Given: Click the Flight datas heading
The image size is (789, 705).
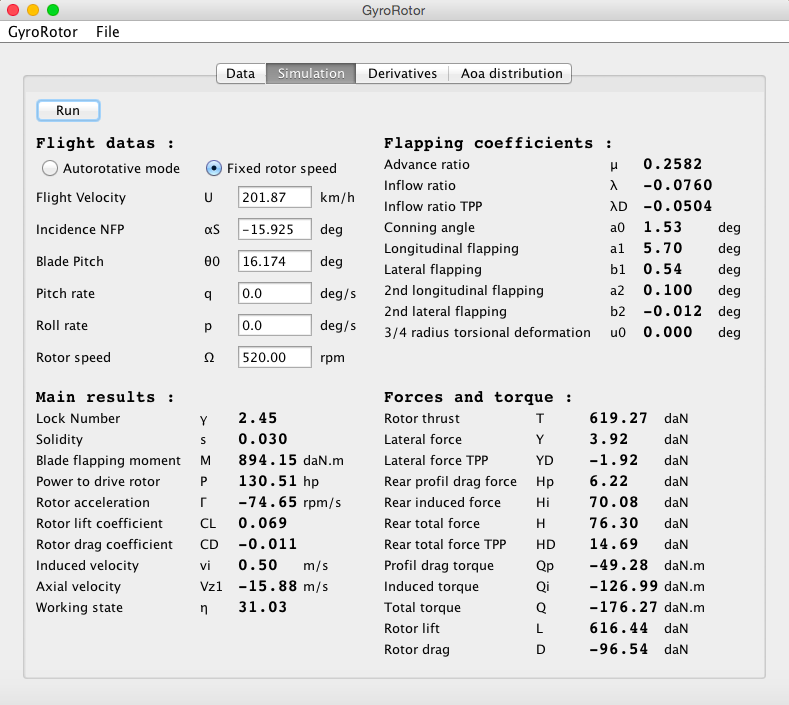Looking at the screenshot, I should pos(105,143).
